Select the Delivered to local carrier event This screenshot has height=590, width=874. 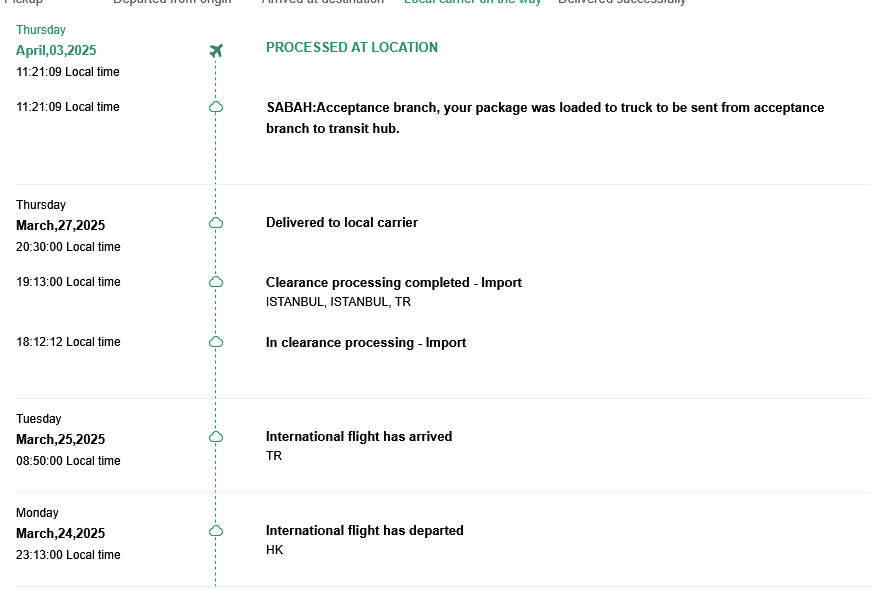click(341, 222)
